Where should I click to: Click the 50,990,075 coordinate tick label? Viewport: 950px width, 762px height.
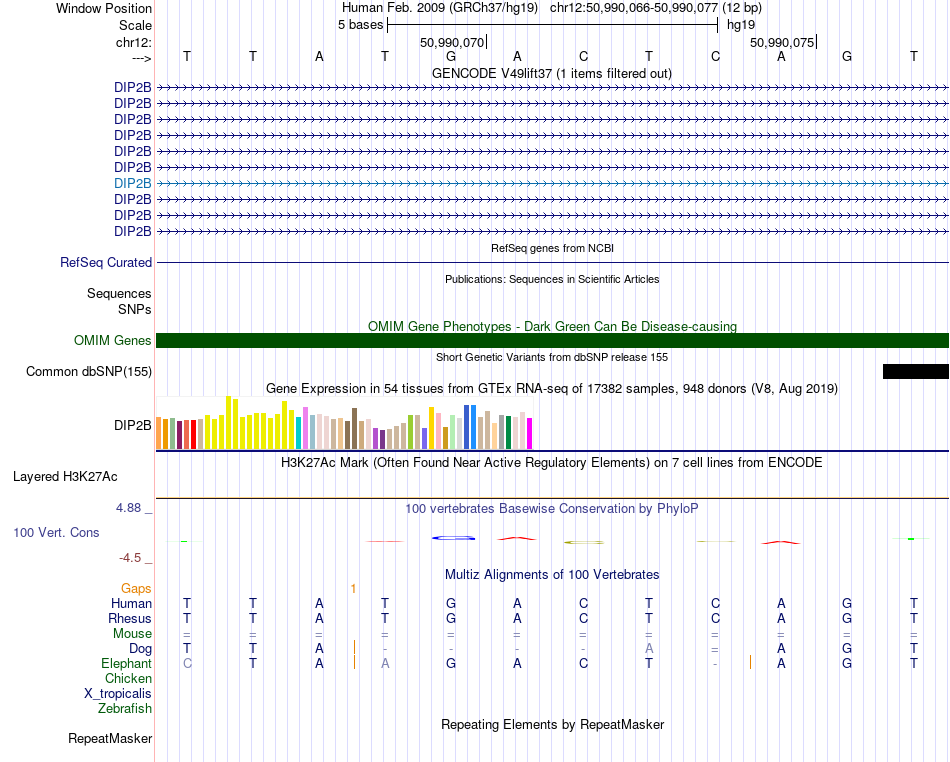click(x=782, y=42)
